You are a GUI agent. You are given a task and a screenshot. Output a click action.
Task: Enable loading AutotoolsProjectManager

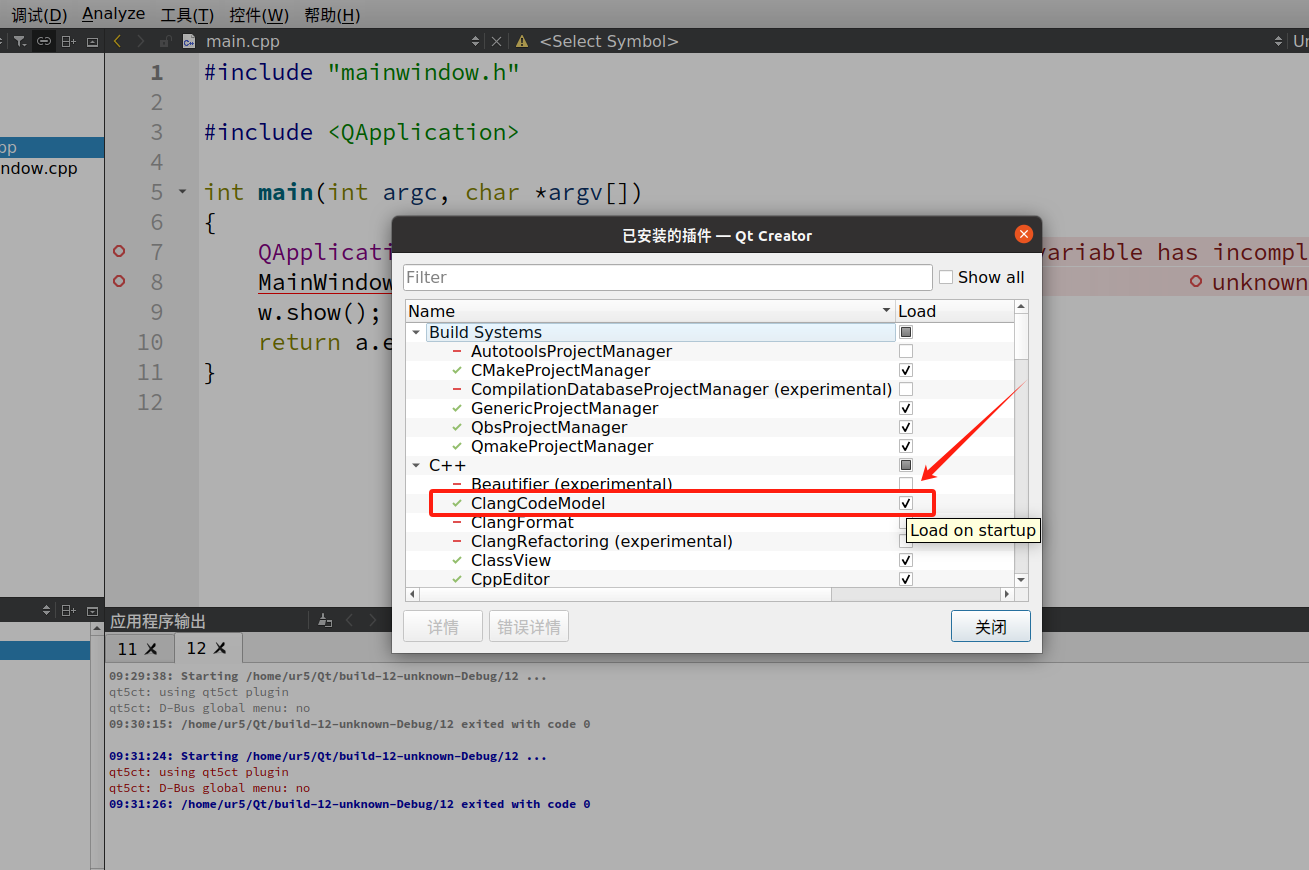pos(906,351)
